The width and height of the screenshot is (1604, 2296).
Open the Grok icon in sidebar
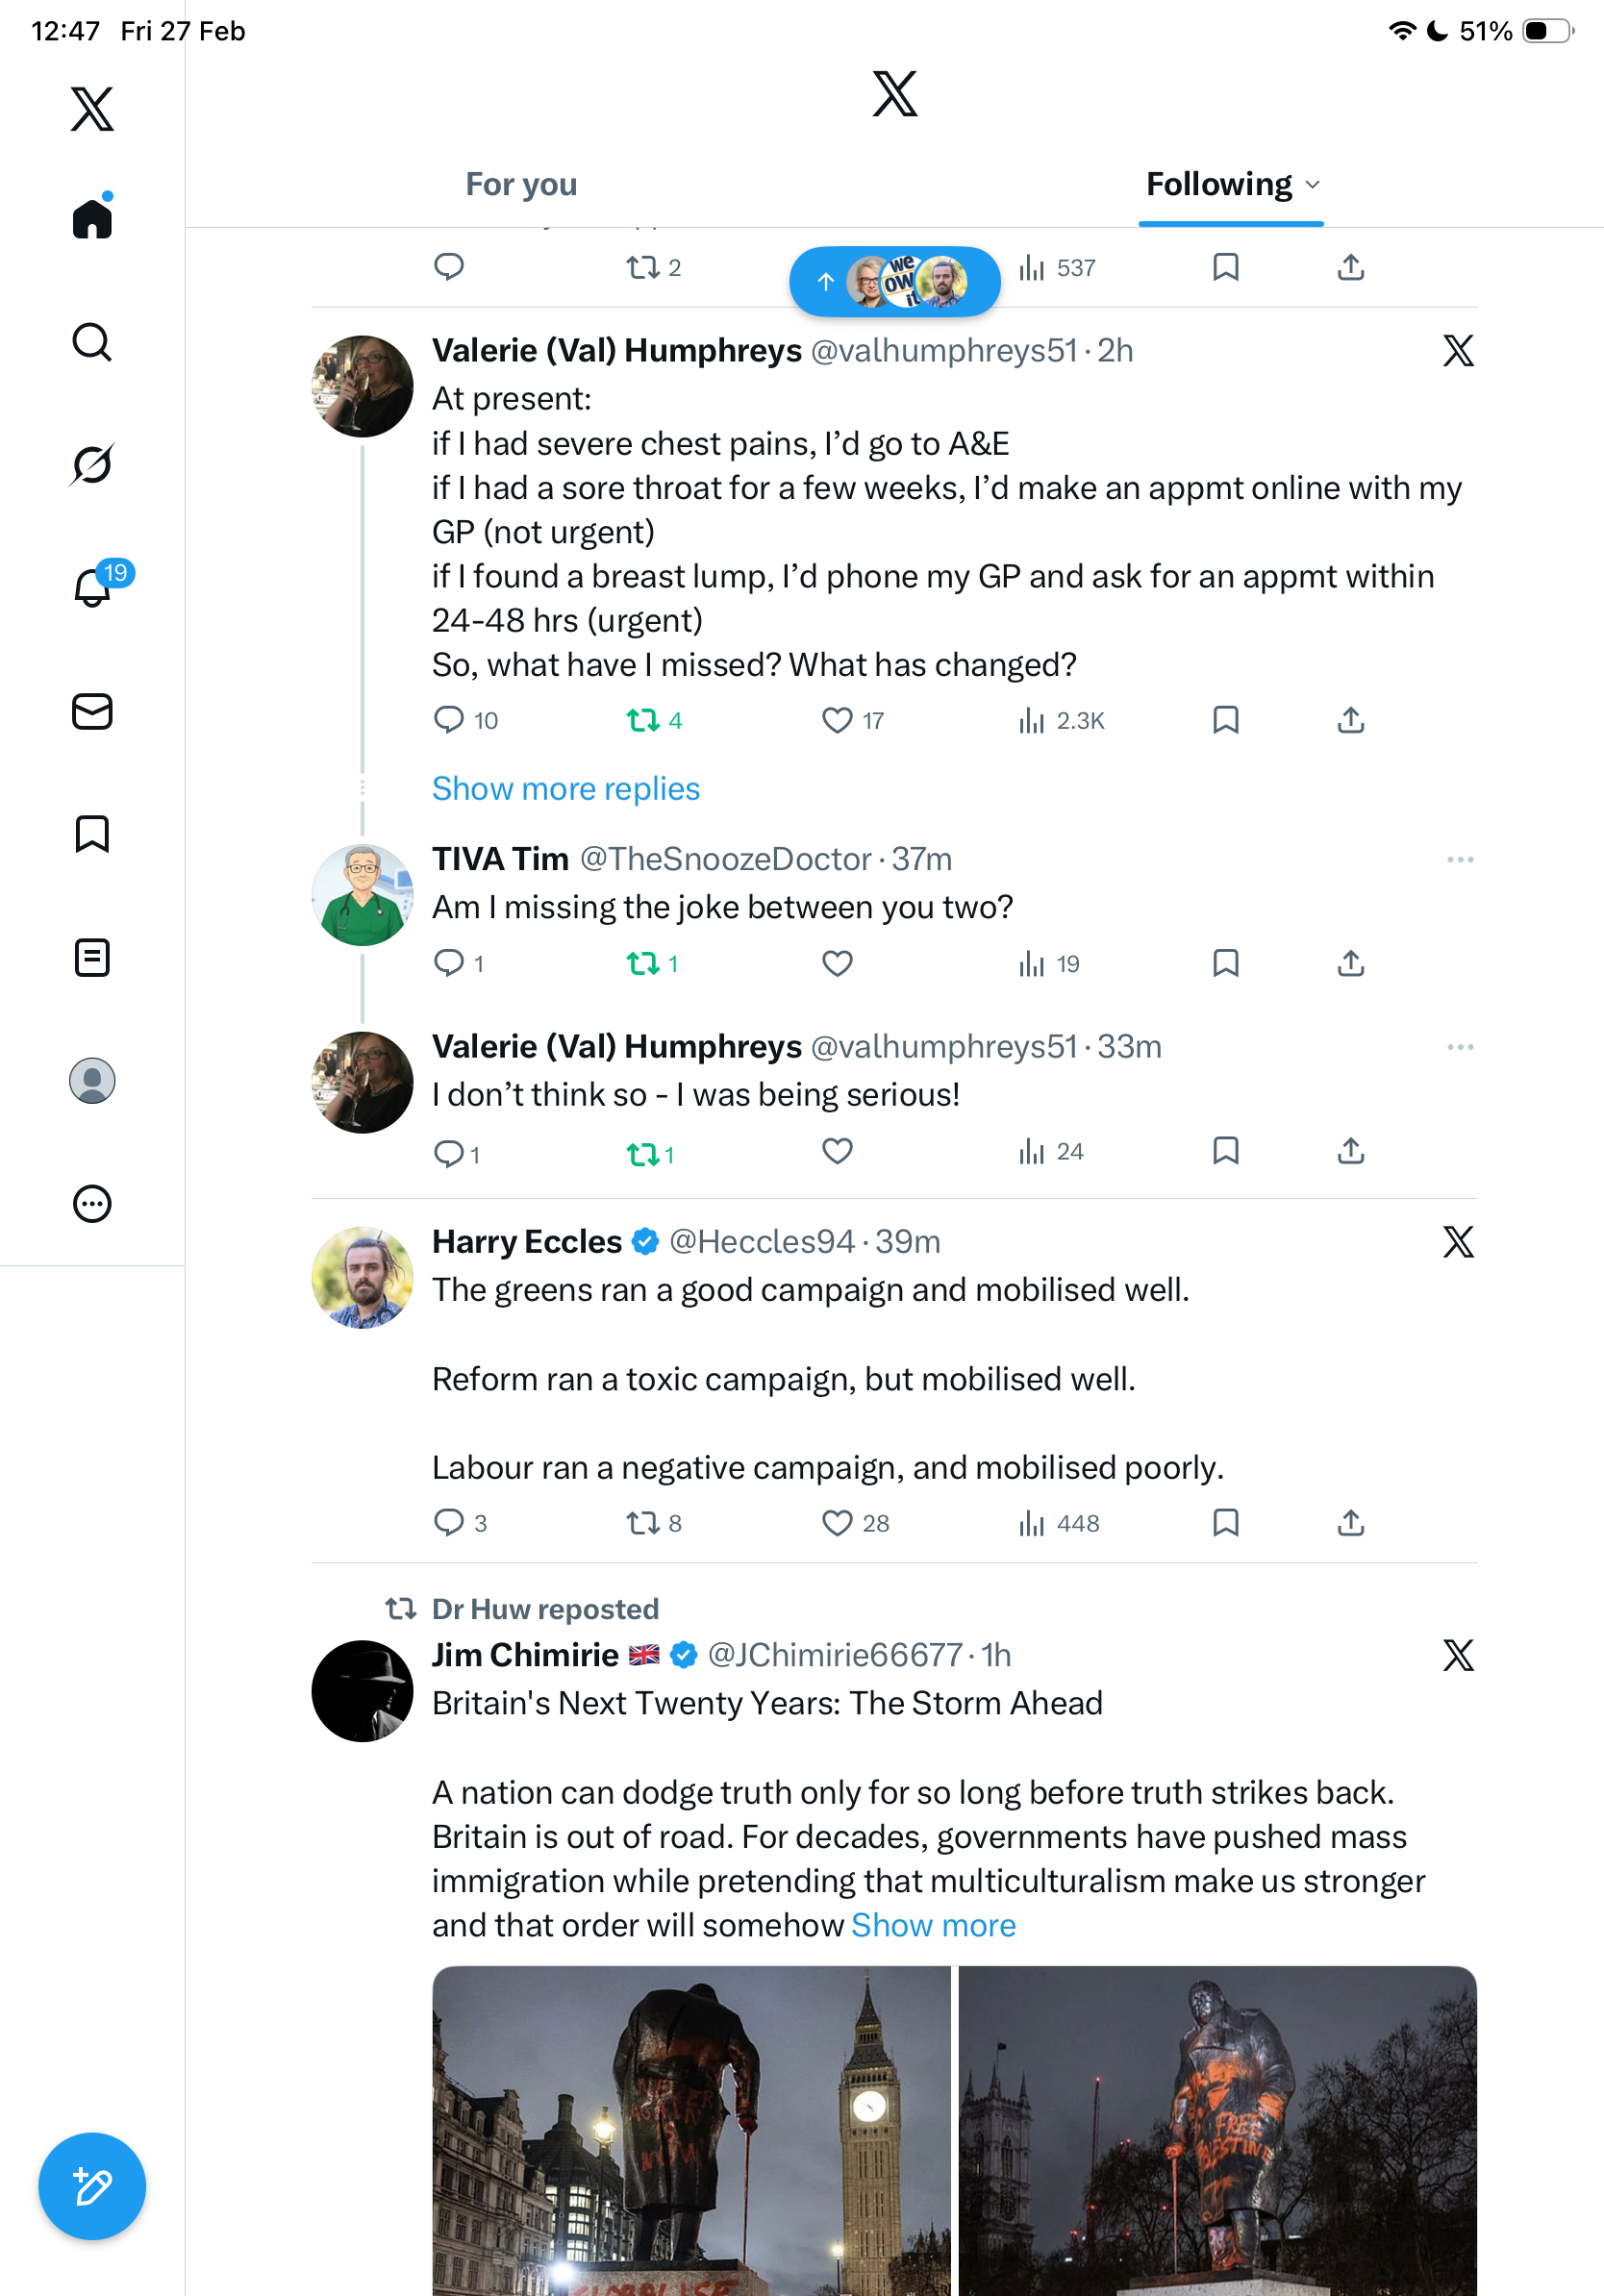click(92, 464)
